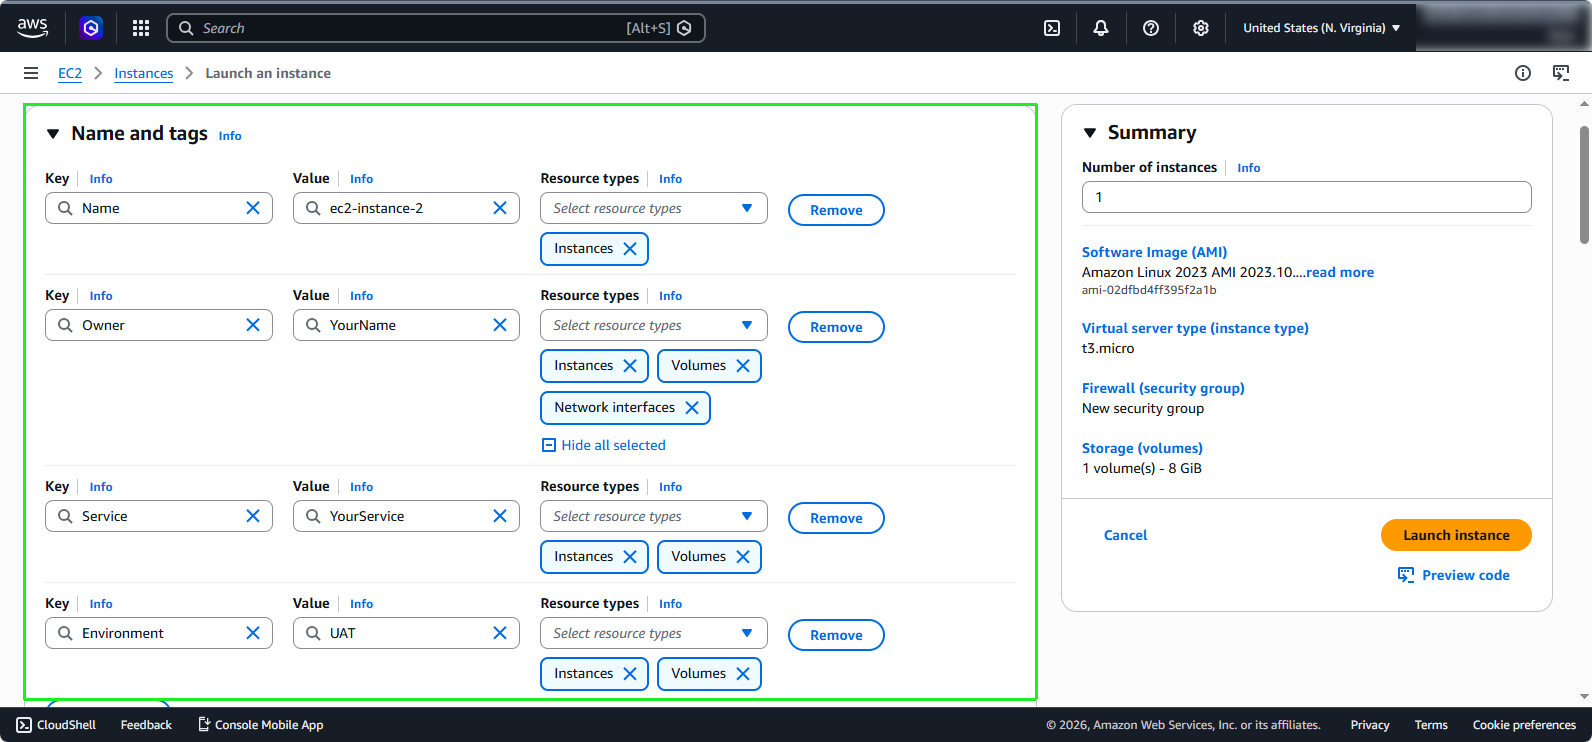The width and height of the screenshot is (1592, 742).
Task: Open the Preview code link
Action: 1454,575
